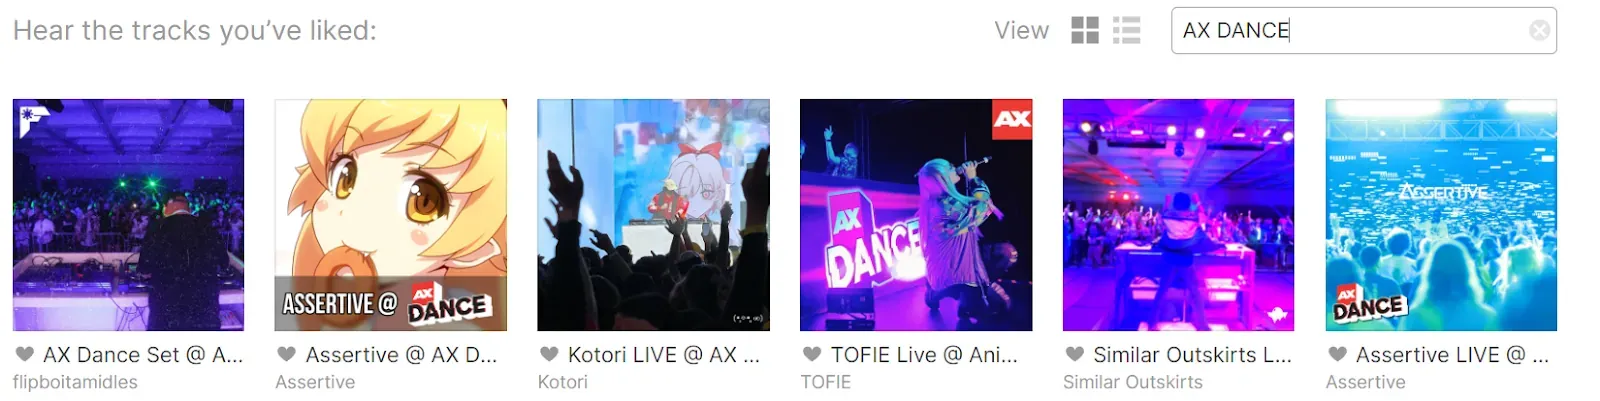The width and height of the screenshot is (1600, 401).
Task: Open the Kotori artist profile link
Action: point(563,382)
